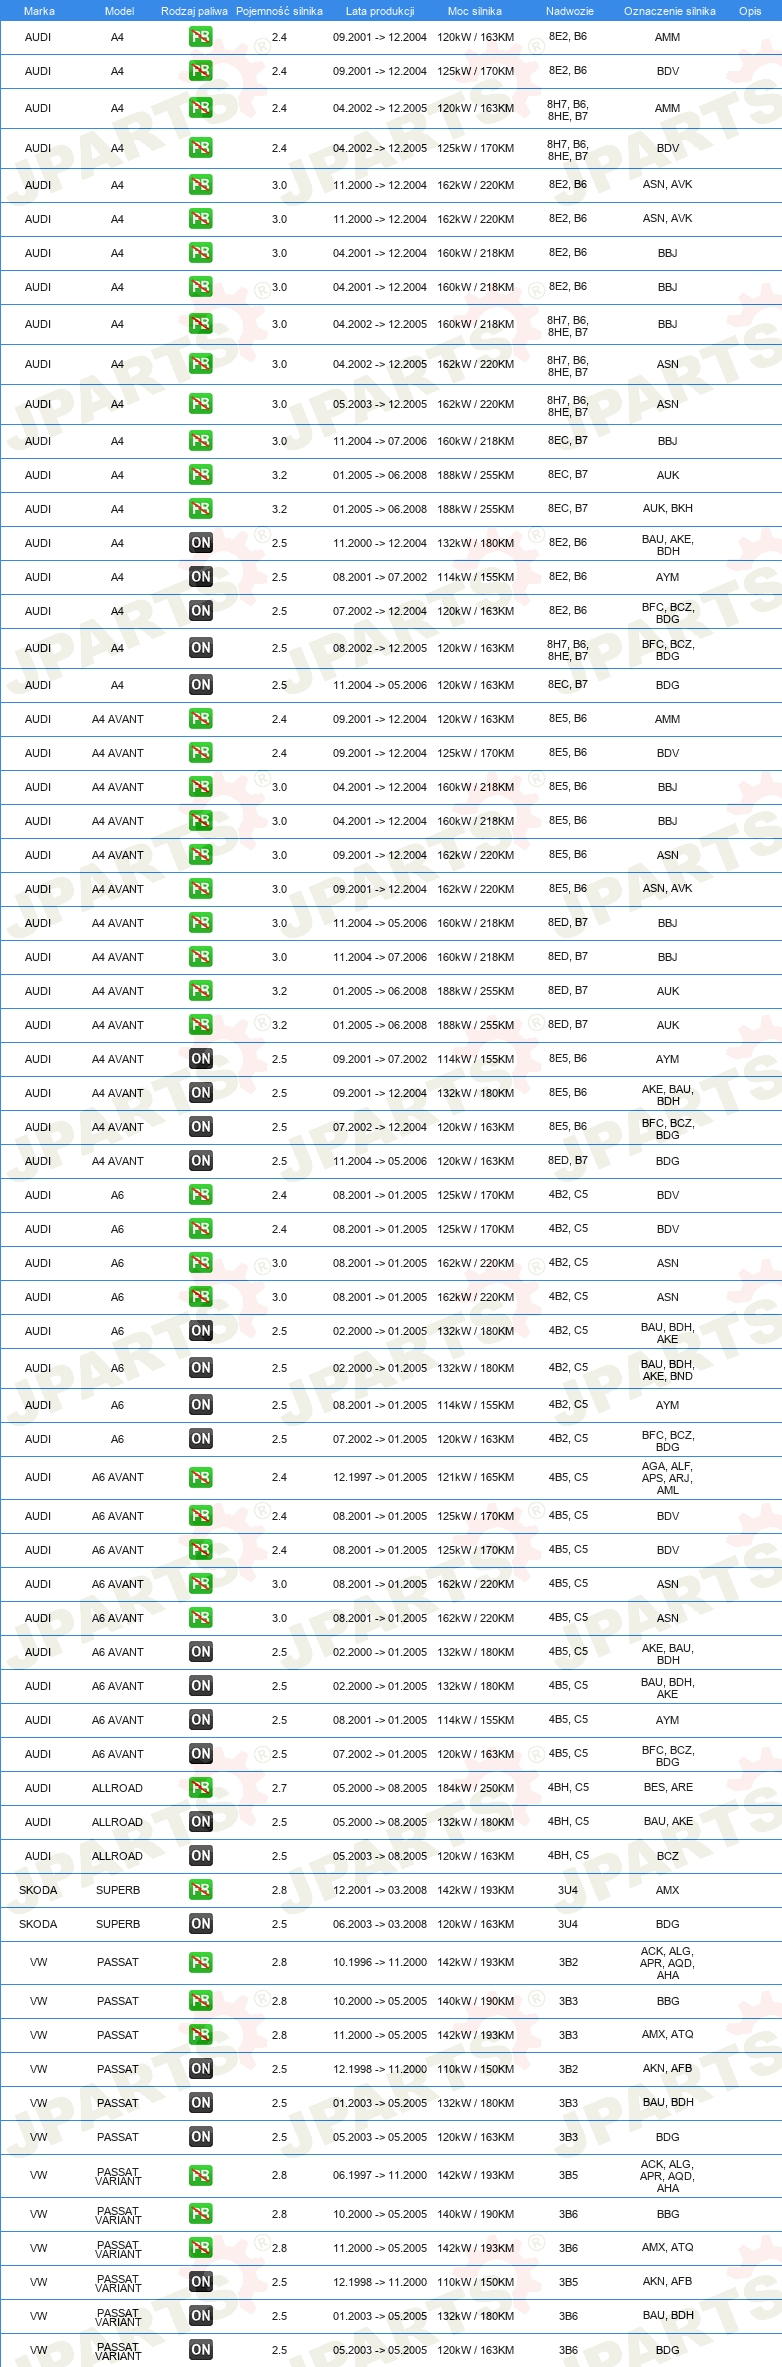Click diesel ON icon in Passat Variant 3B6 BAU, BDH row
This screenshot has width=782, height=2367.
pos(200,2315)
